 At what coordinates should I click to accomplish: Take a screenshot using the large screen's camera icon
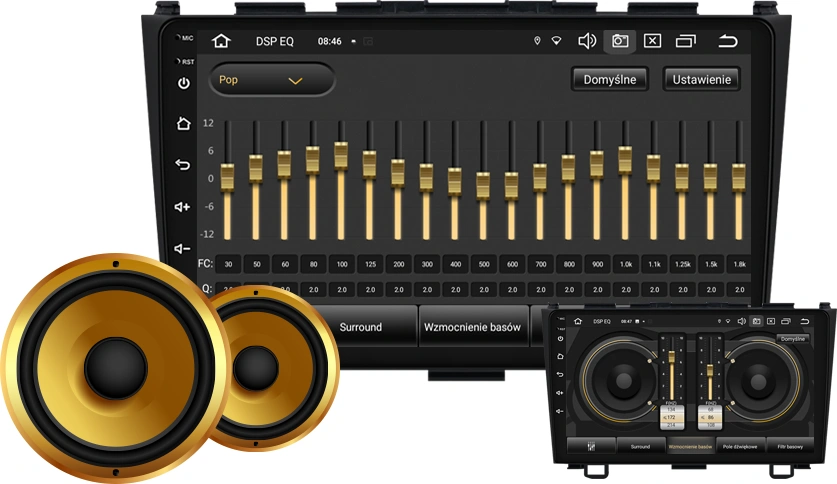point(620,42)
